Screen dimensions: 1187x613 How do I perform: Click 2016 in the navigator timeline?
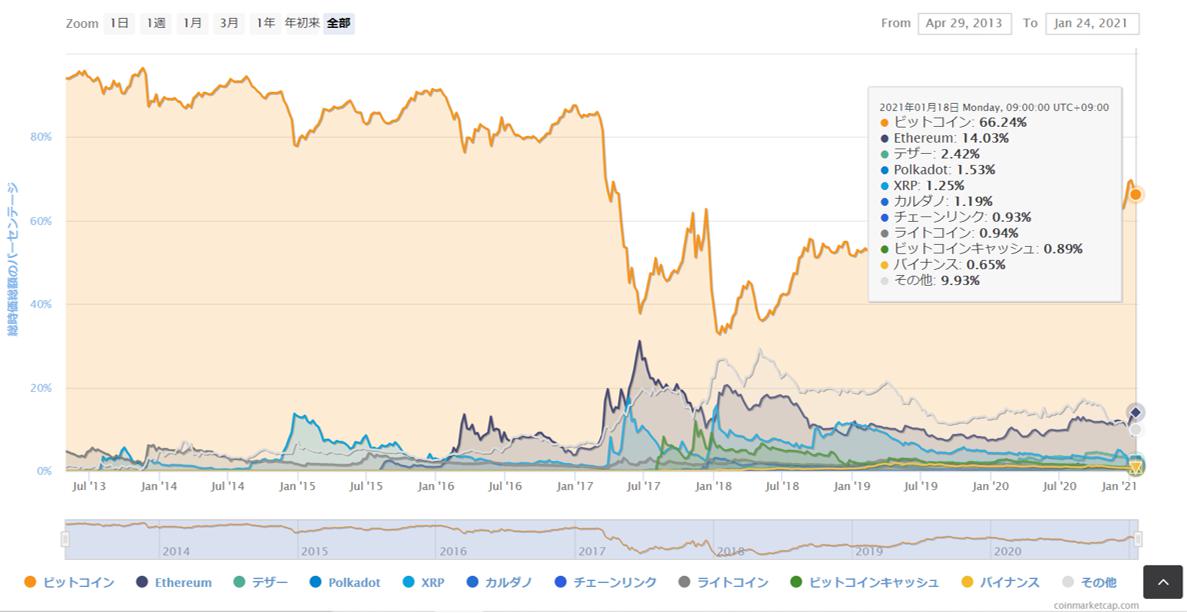[x=453, y=552]
